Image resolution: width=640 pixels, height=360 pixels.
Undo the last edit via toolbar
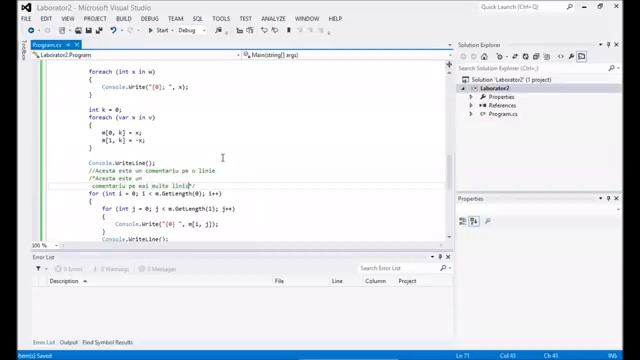(x=113, y=30)
